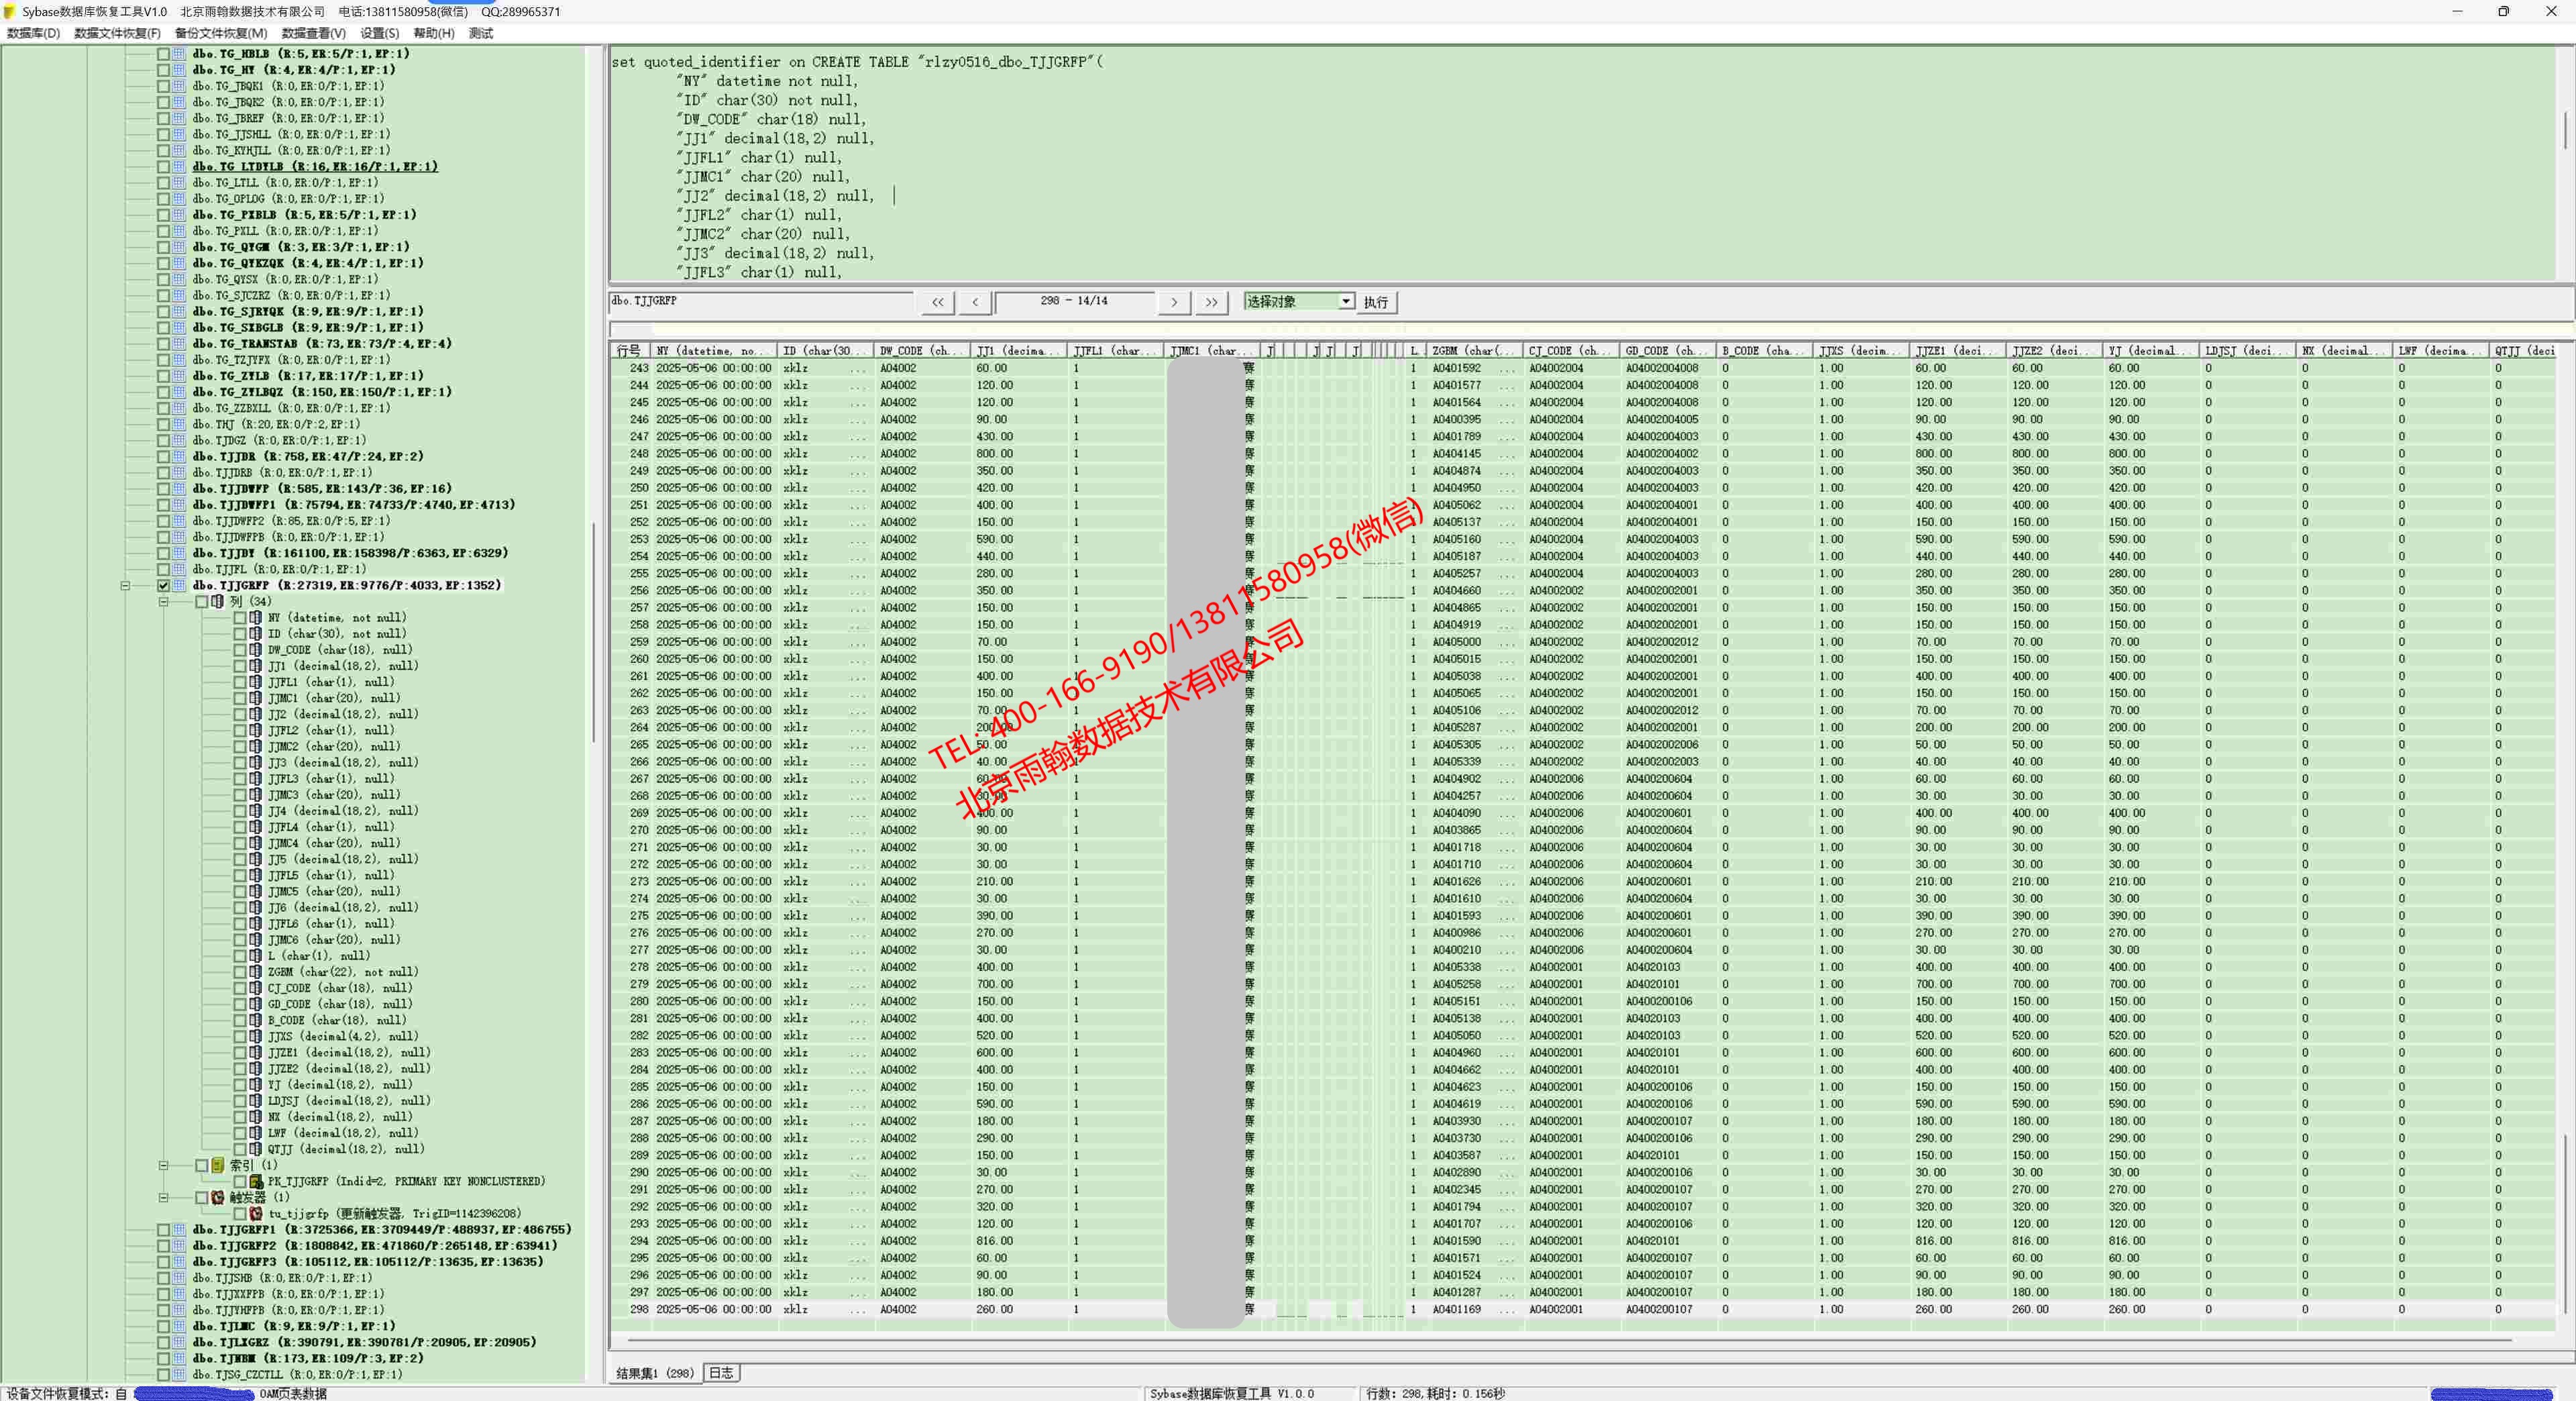2576x1401 pixels.
Task: Click the alarm-clock trigger icon beside 触发器 (1)
Action: [217, 1197]
